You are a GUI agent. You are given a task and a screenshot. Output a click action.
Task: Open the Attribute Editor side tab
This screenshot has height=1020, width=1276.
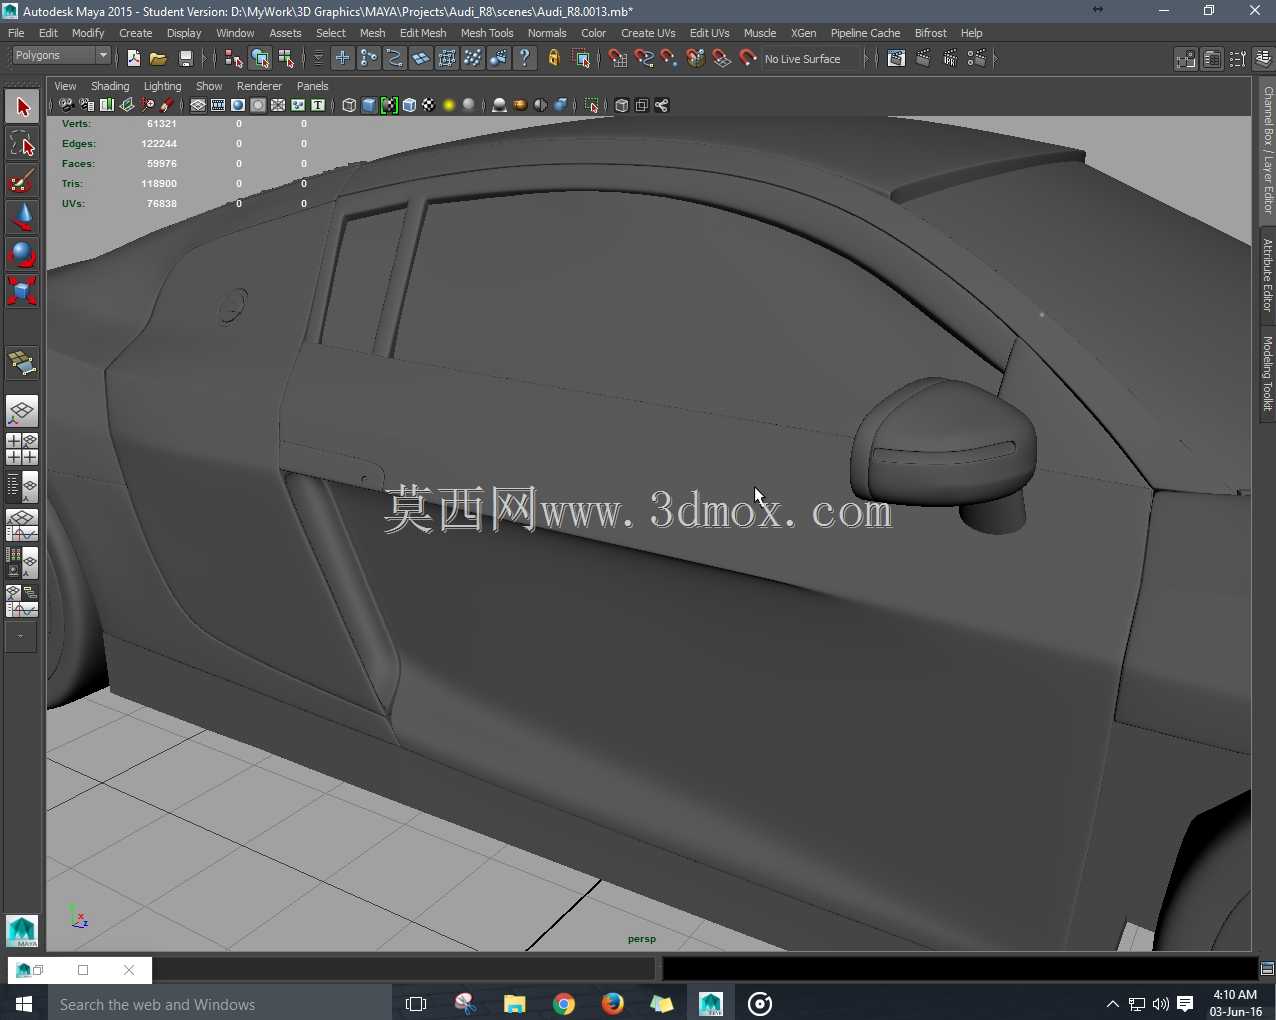1267,274
